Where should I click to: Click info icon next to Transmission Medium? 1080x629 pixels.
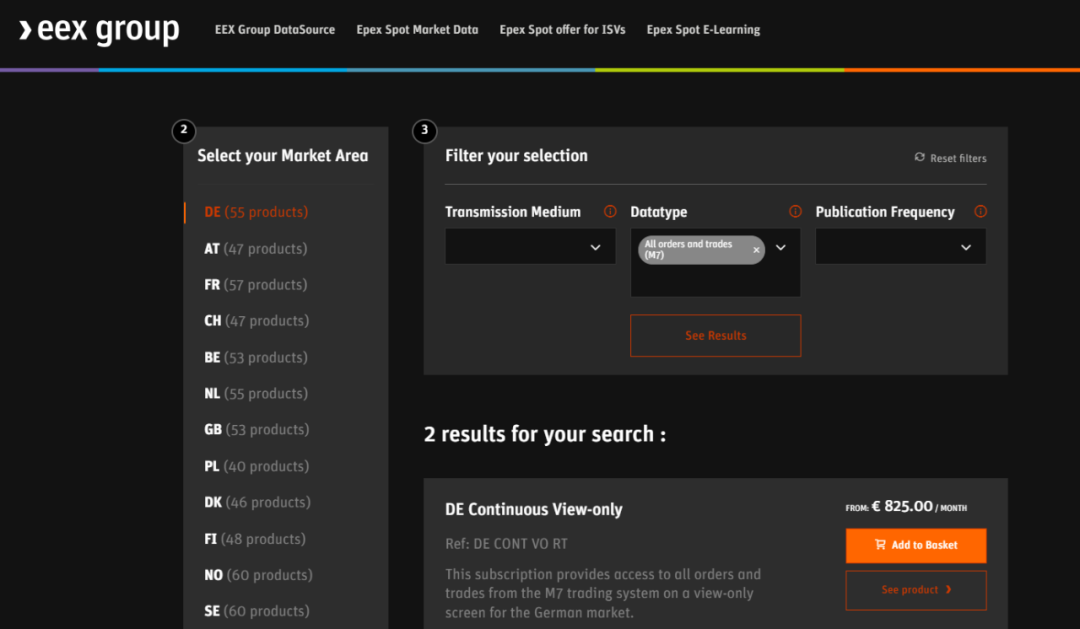pyautogui.click(x=610, y=212)
